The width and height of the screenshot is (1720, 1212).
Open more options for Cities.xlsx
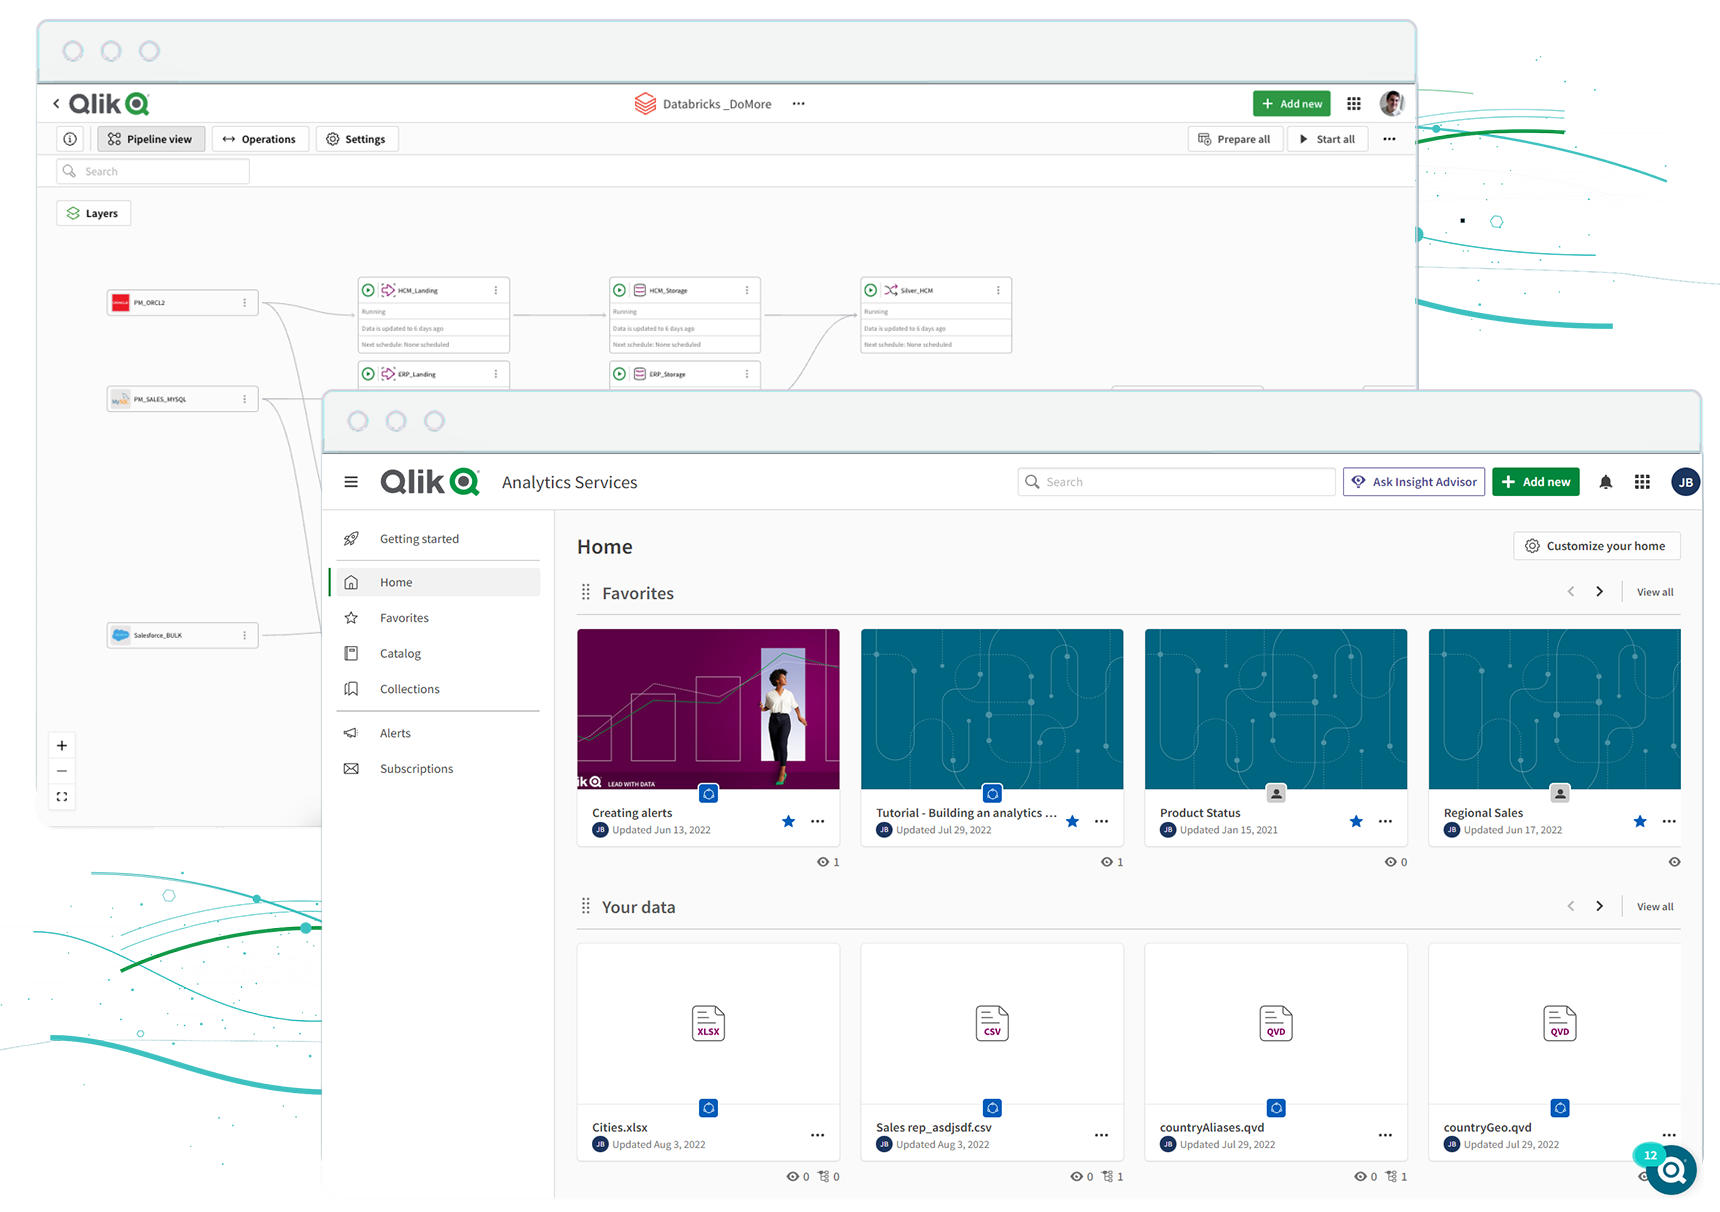coord(817,1135)
